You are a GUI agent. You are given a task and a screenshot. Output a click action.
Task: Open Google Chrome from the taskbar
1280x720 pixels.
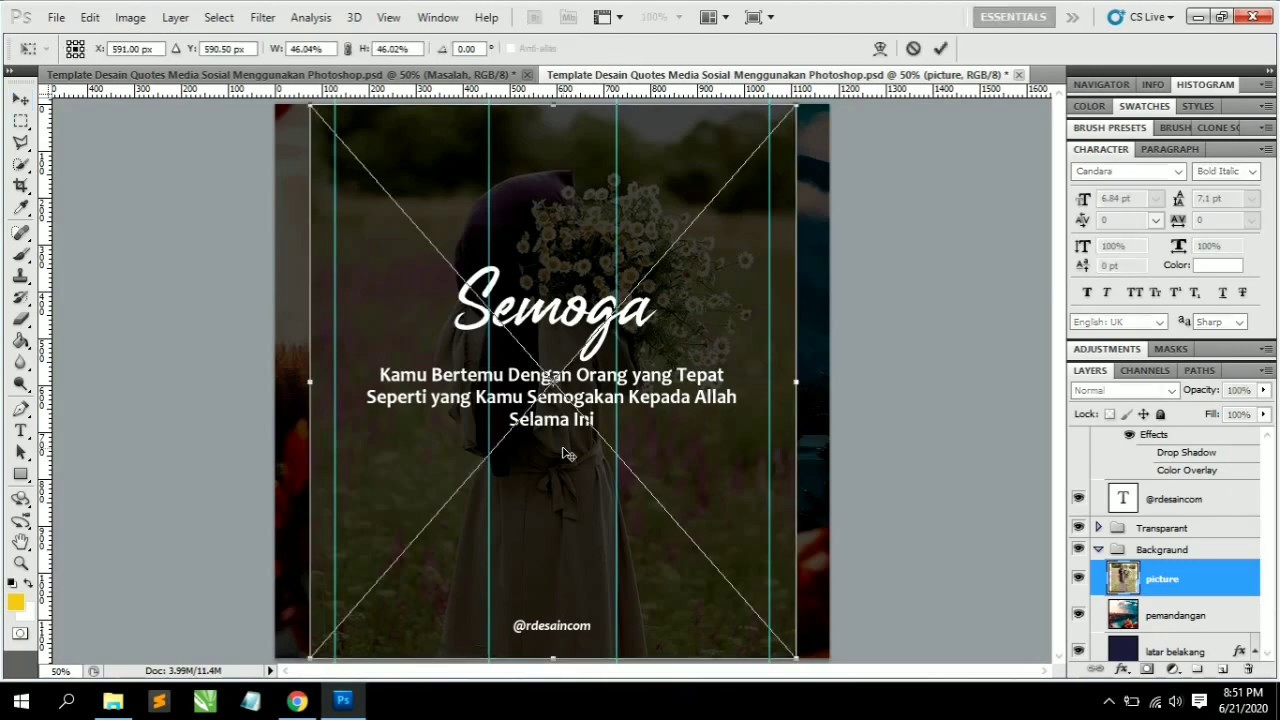coord(297,701)
